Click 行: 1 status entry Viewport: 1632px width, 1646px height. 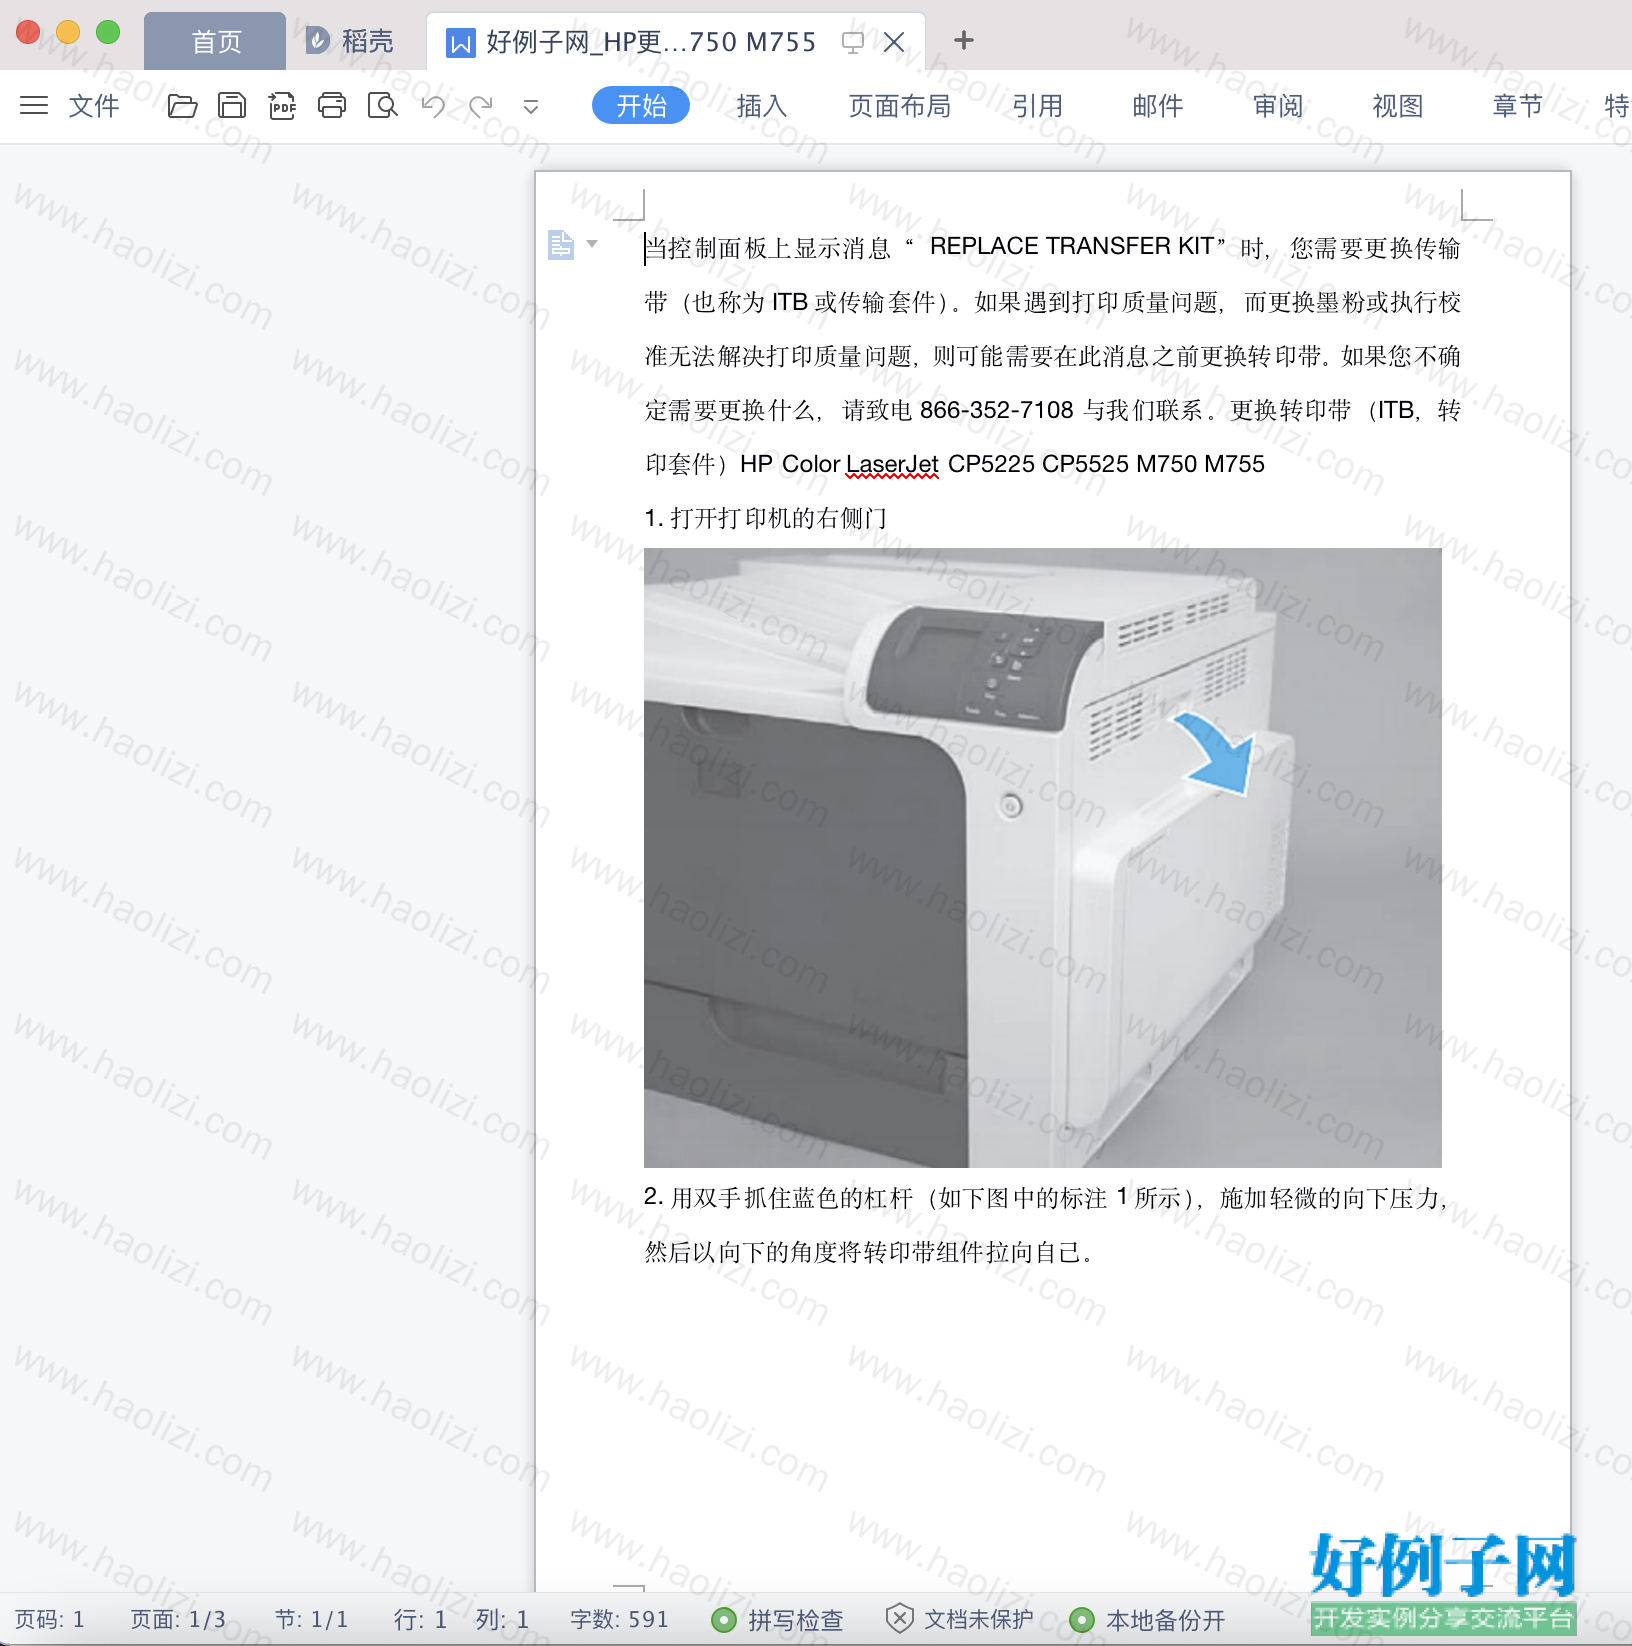point(420,1620)
